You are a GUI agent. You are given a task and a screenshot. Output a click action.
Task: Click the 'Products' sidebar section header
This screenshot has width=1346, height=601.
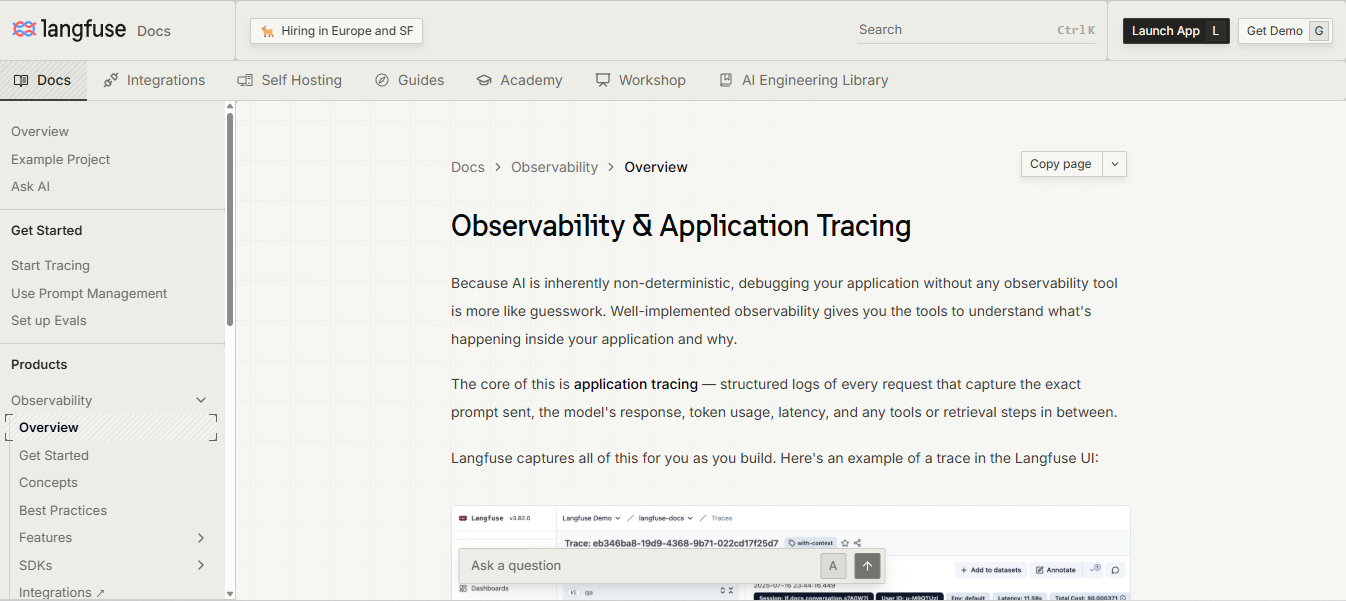(x=39, y=365)
